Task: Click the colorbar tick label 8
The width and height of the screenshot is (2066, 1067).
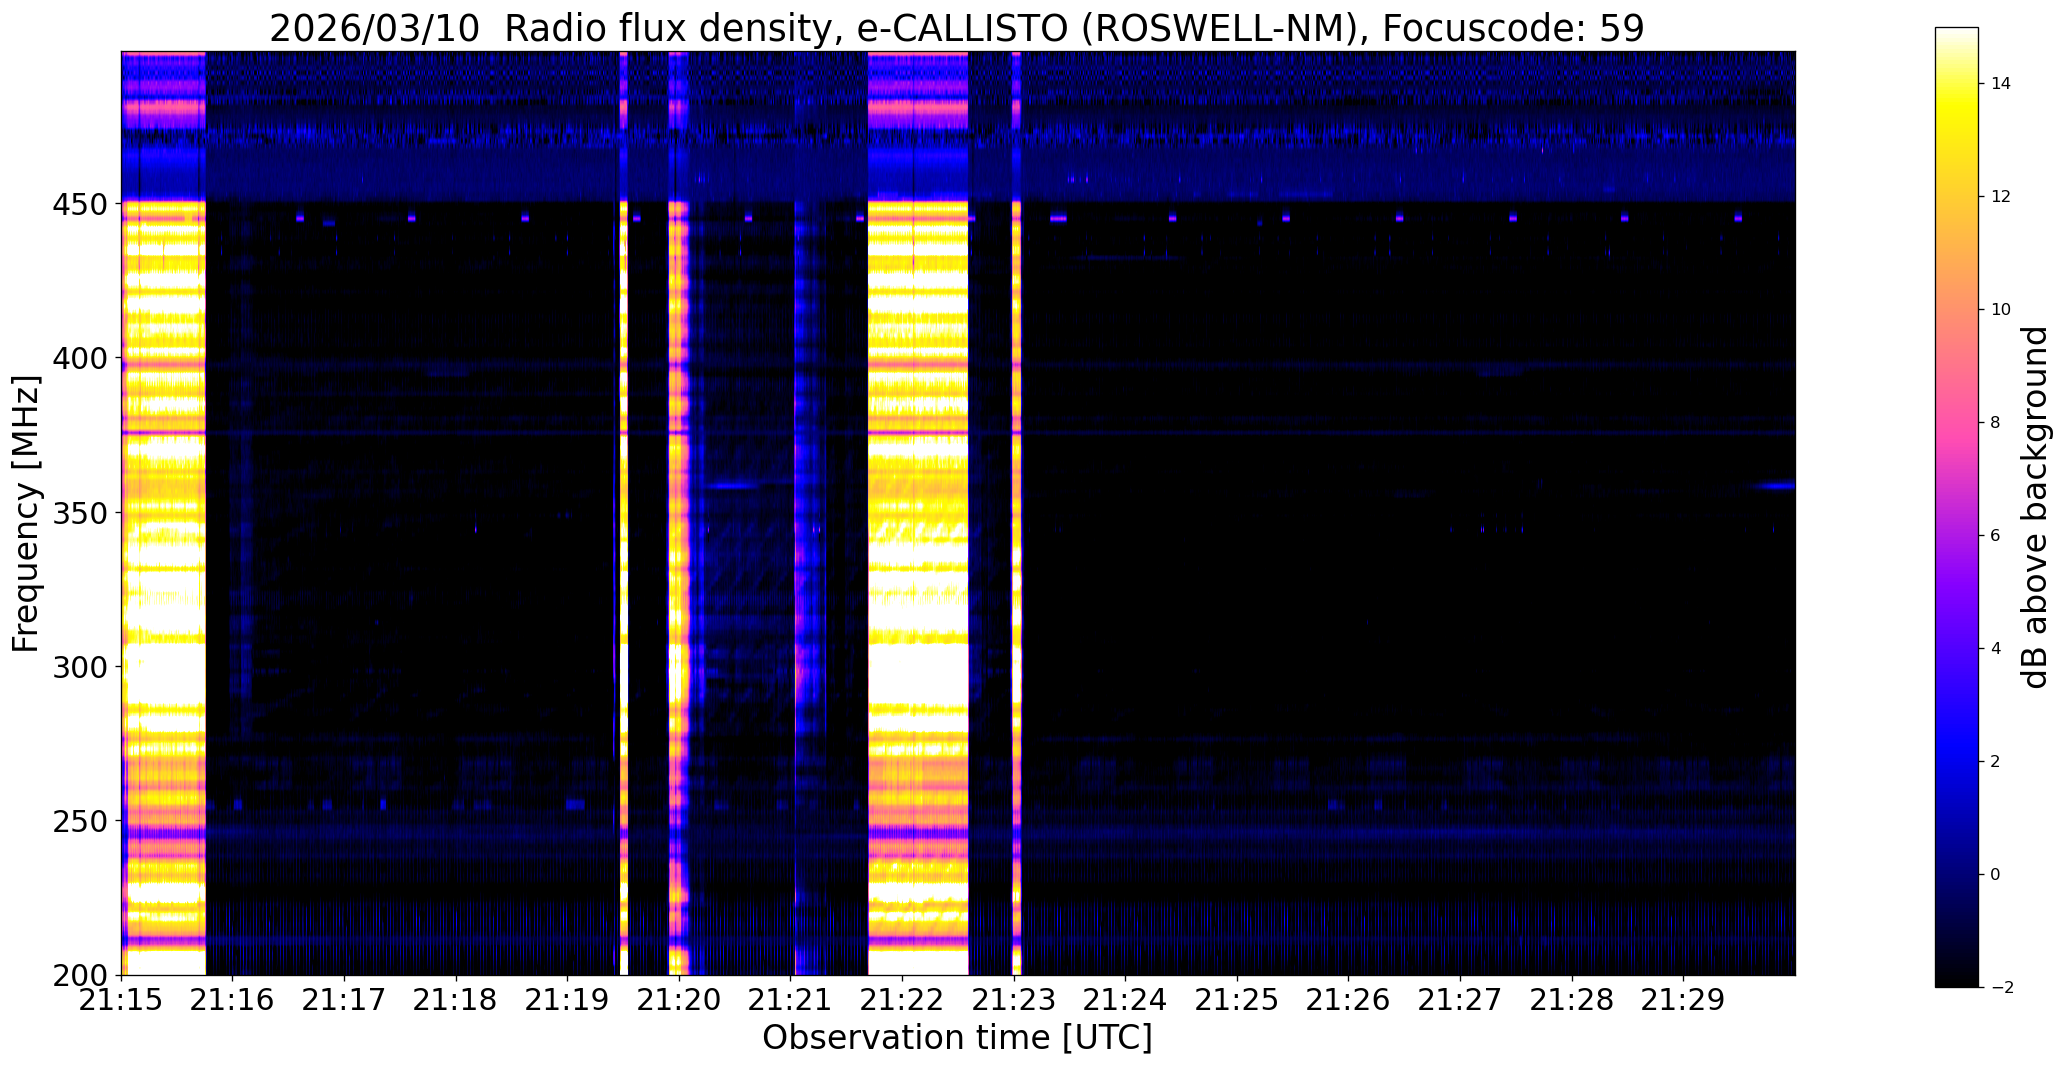Action: 1996,423
